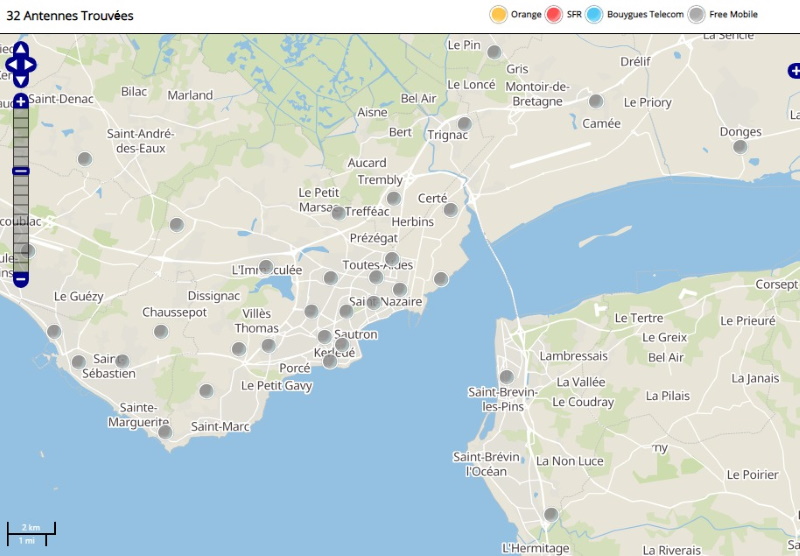This screenshot has width=800, height=556.
Task: Pan the map down with arrow
Action: 20,80
